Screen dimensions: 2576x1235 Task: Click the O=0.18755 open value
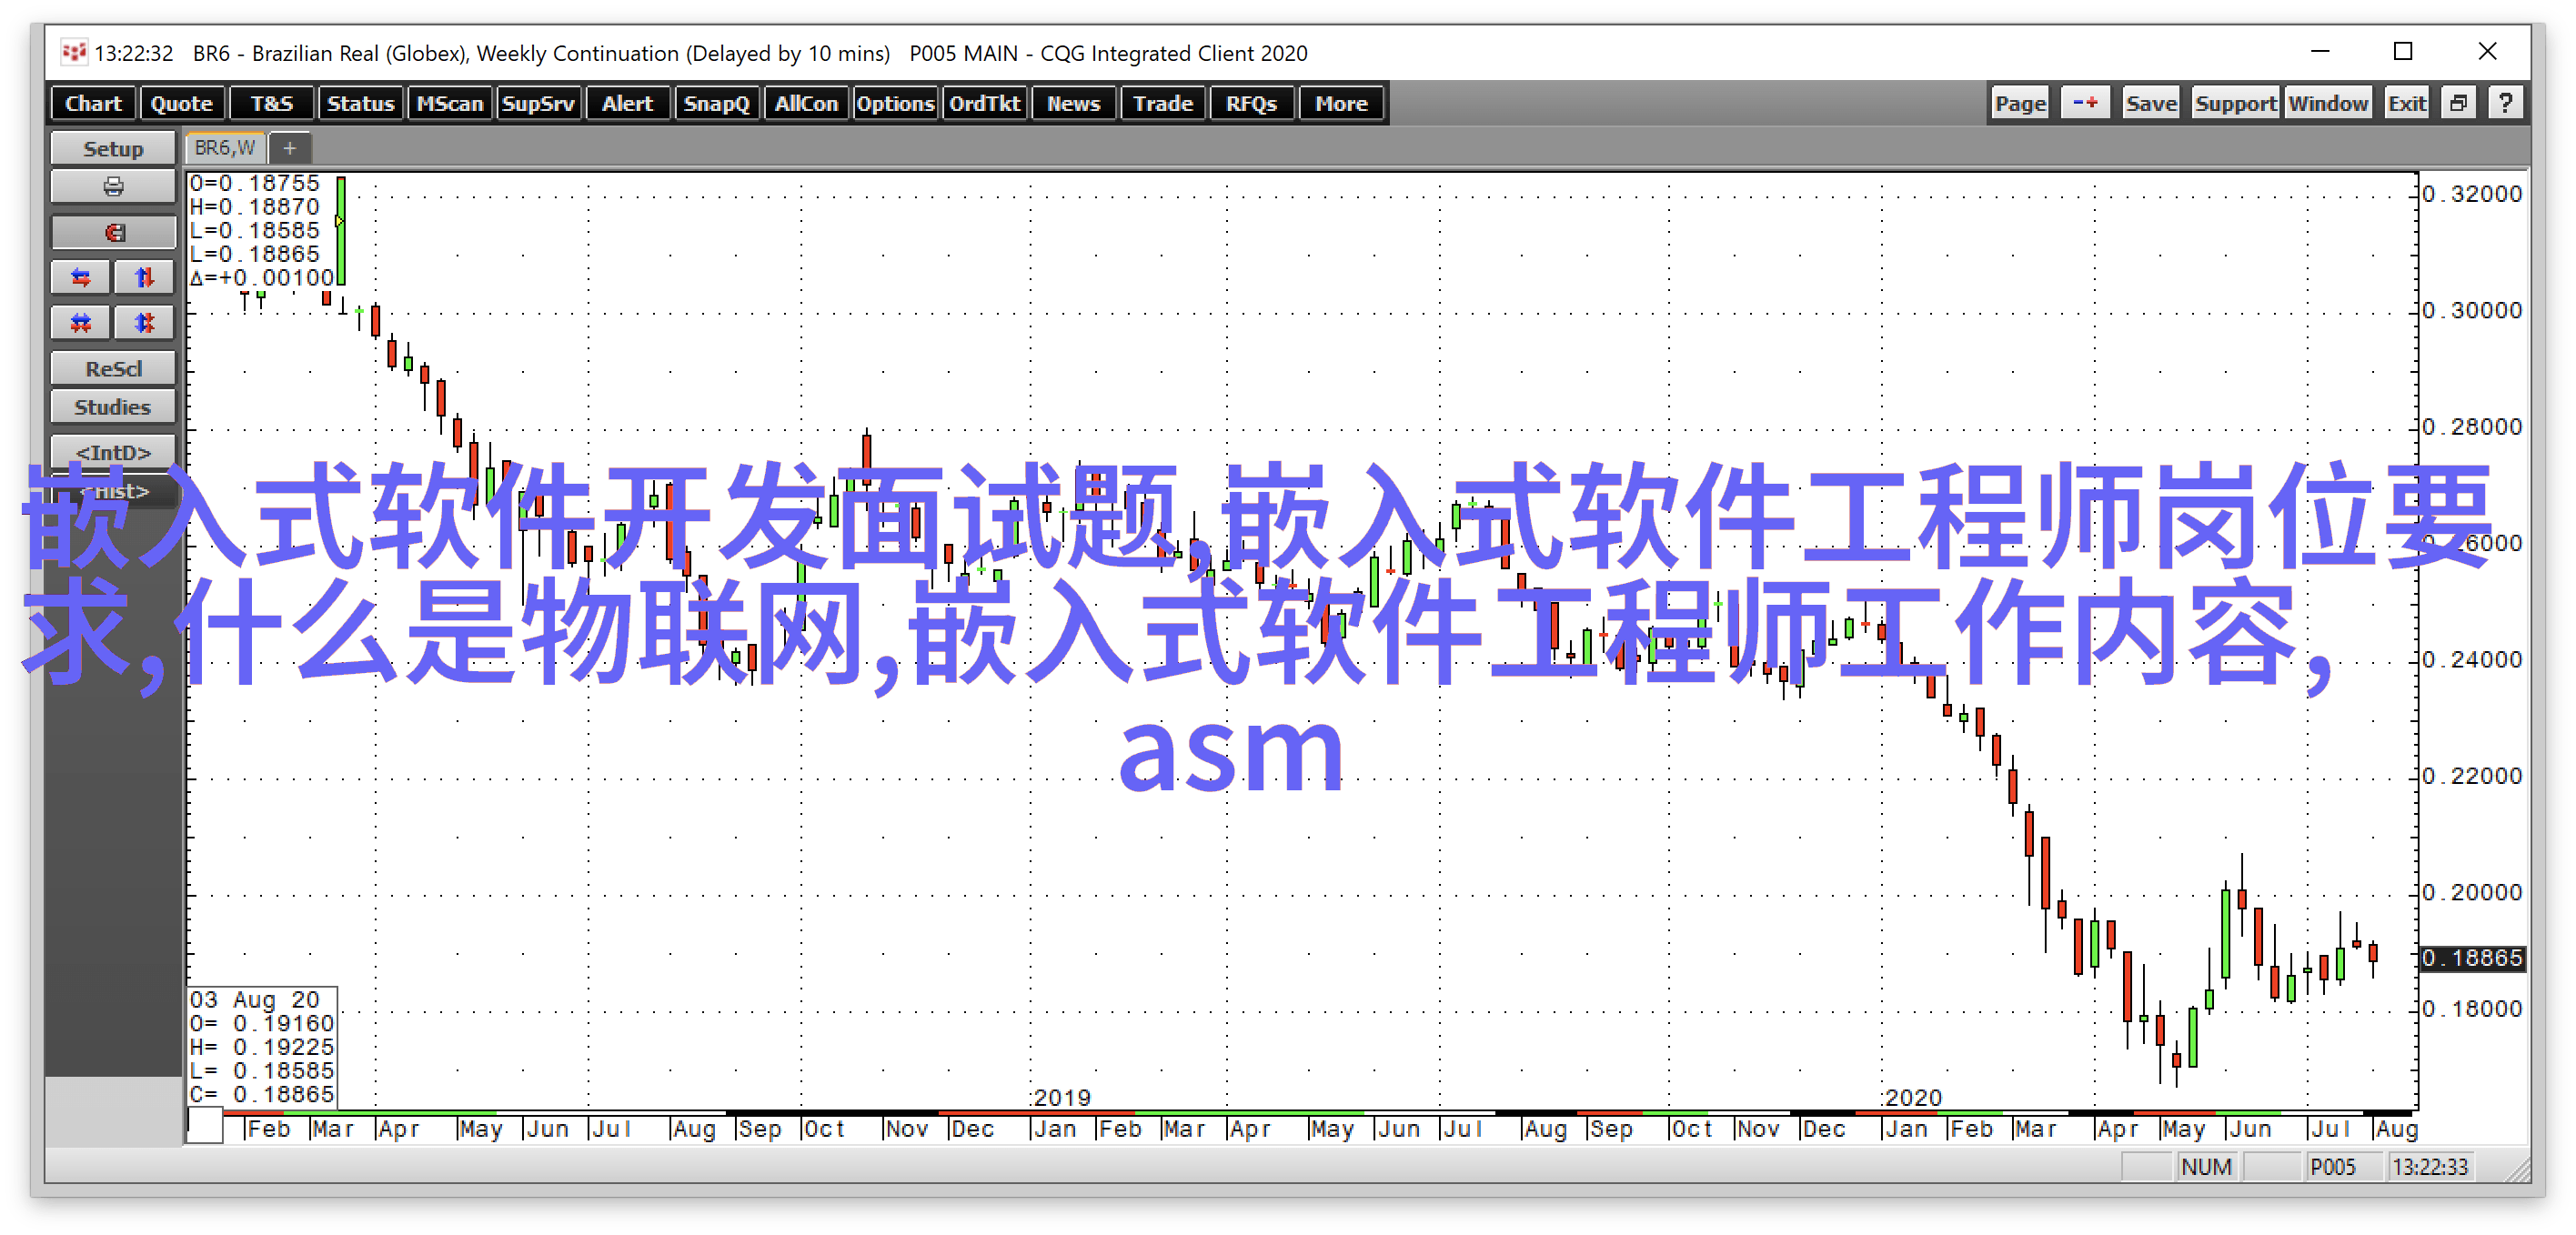tap(255, 183)
